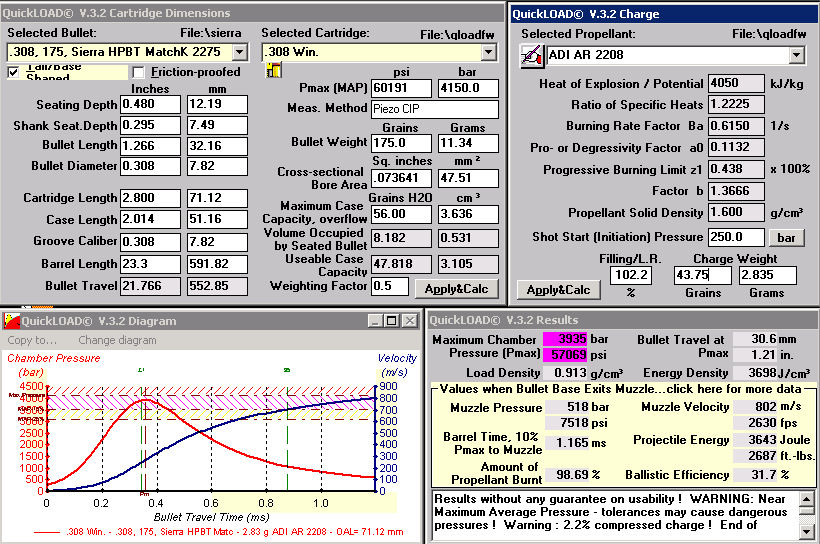Click the Bullet Weight grains field

click(402, 143)
